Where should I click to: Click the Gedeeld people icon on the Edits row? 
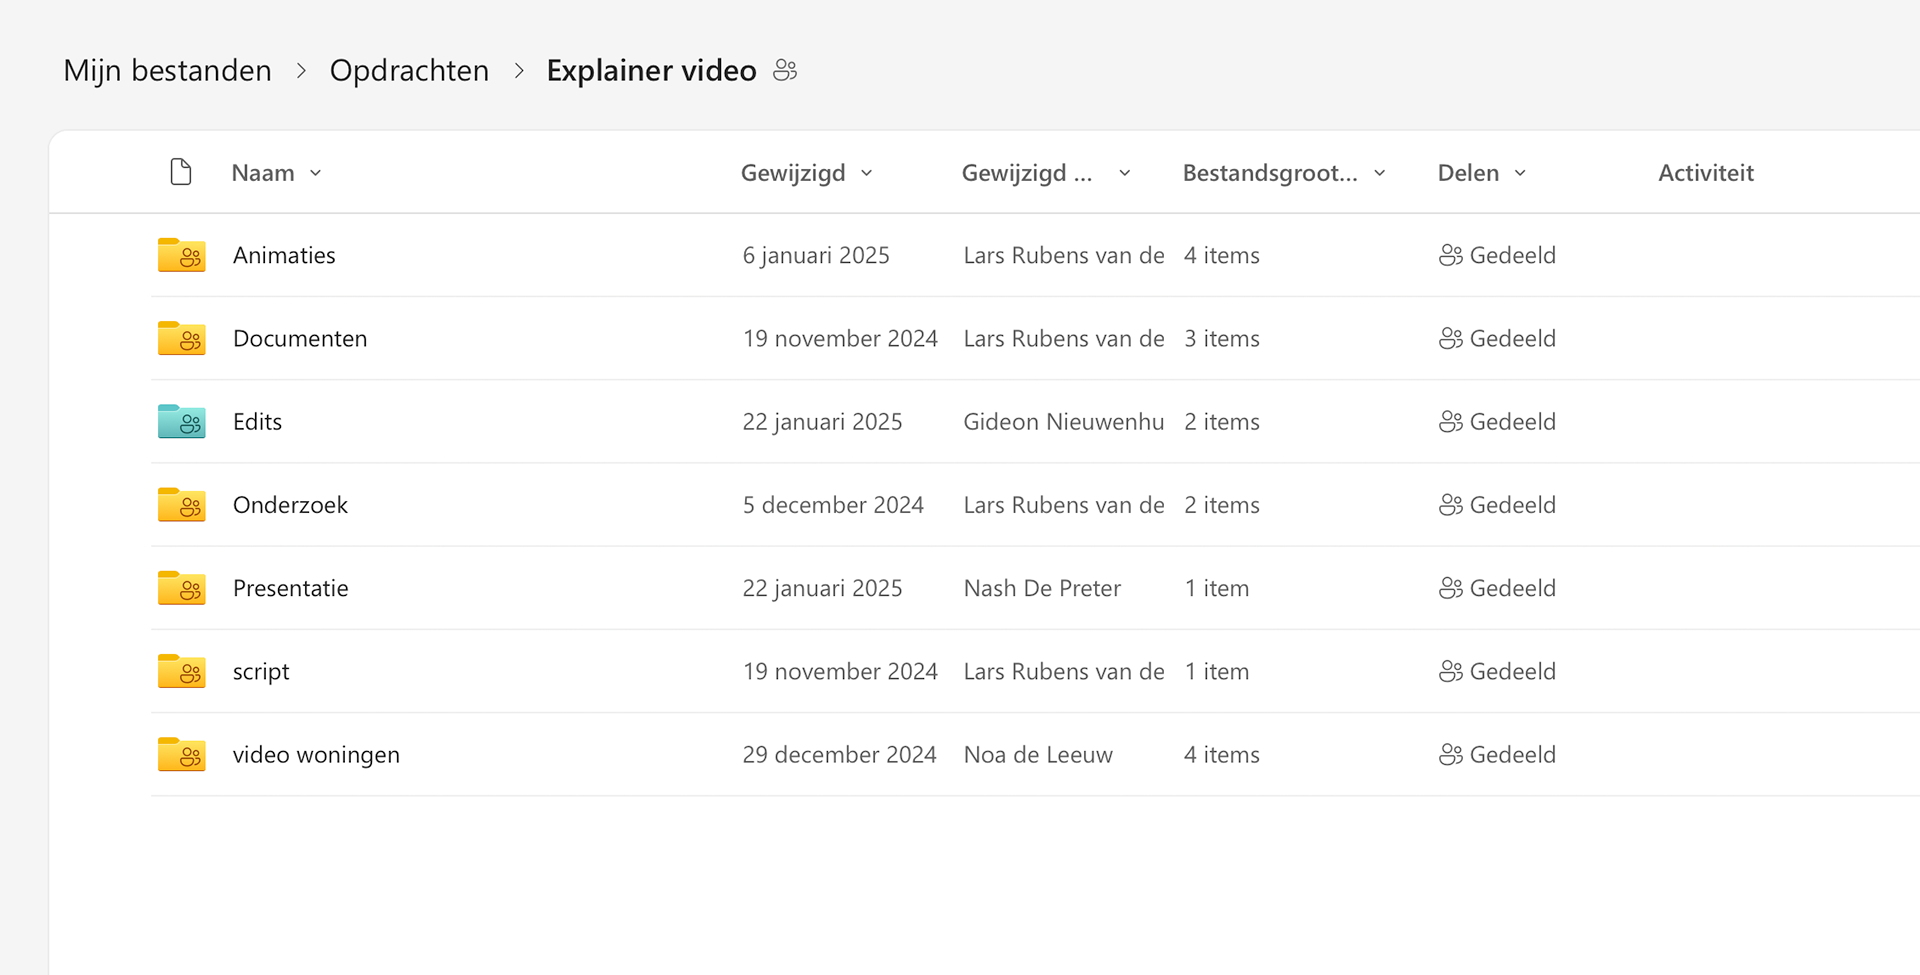click(1449, 421)
